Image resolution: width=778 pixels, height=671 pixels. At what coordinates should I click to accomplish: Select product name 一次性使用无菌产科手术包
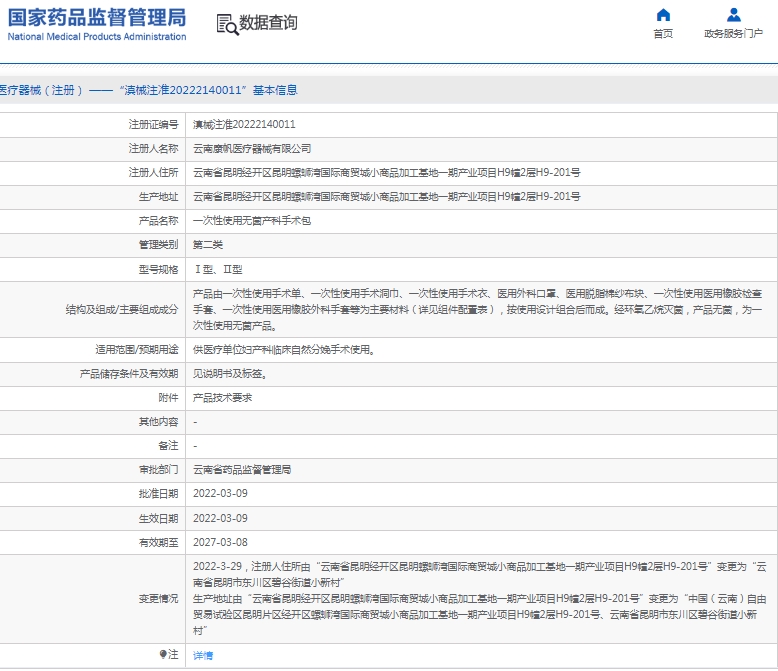point(252,220)
